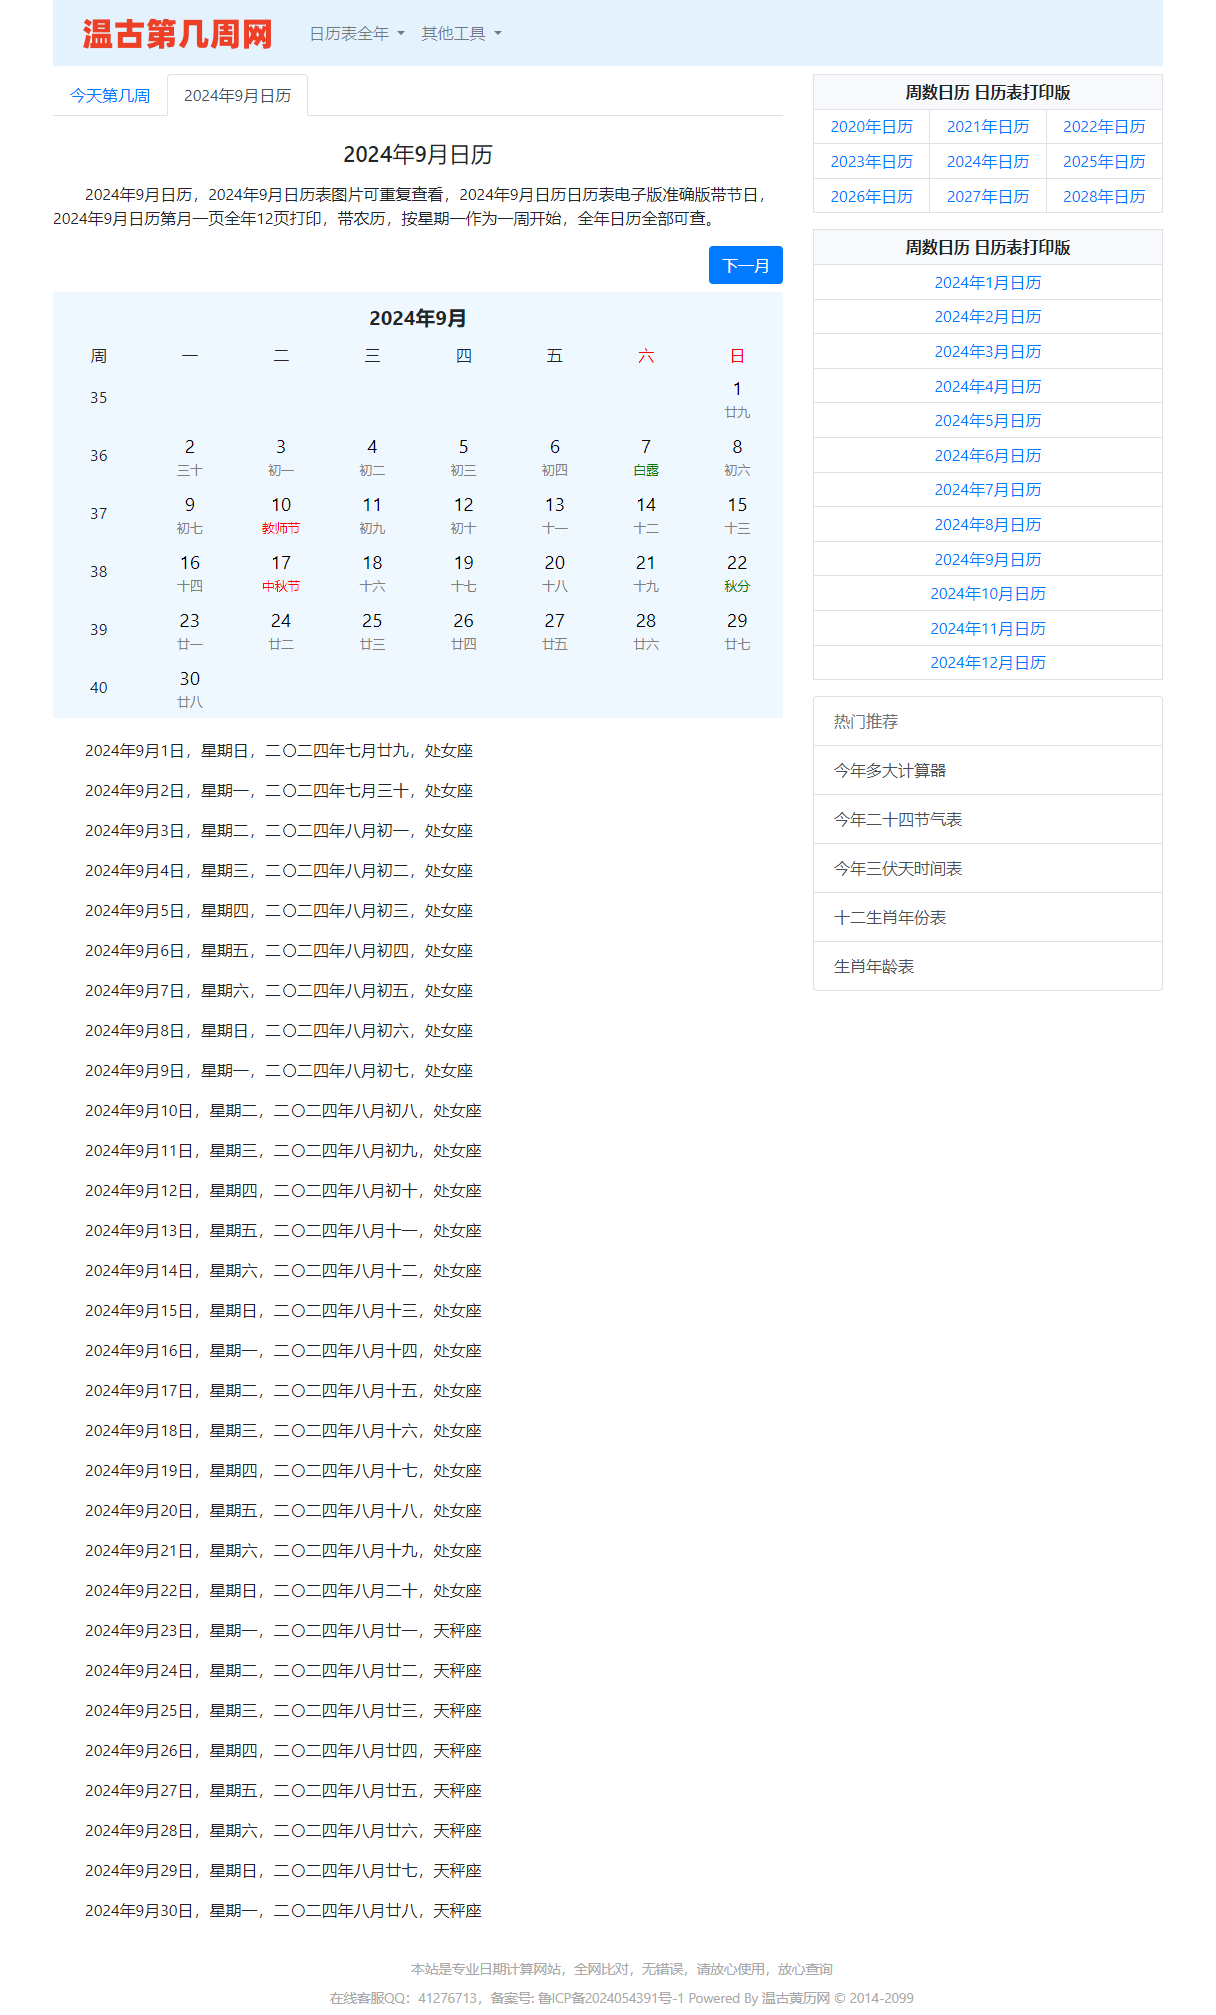Click September 10 教师节 calendar cell
1216x2015 pixels.
coord(281,515)
